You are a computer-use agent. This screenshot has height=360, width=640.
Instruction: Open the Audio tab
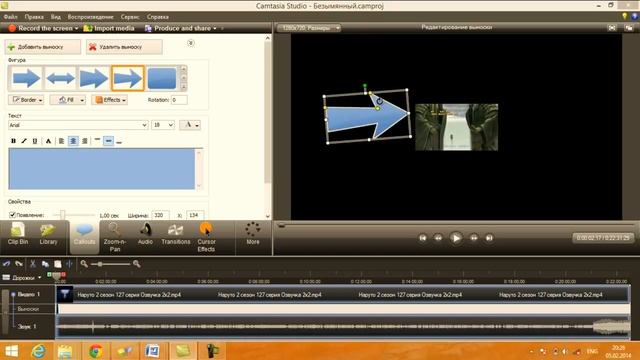[145, 235]
